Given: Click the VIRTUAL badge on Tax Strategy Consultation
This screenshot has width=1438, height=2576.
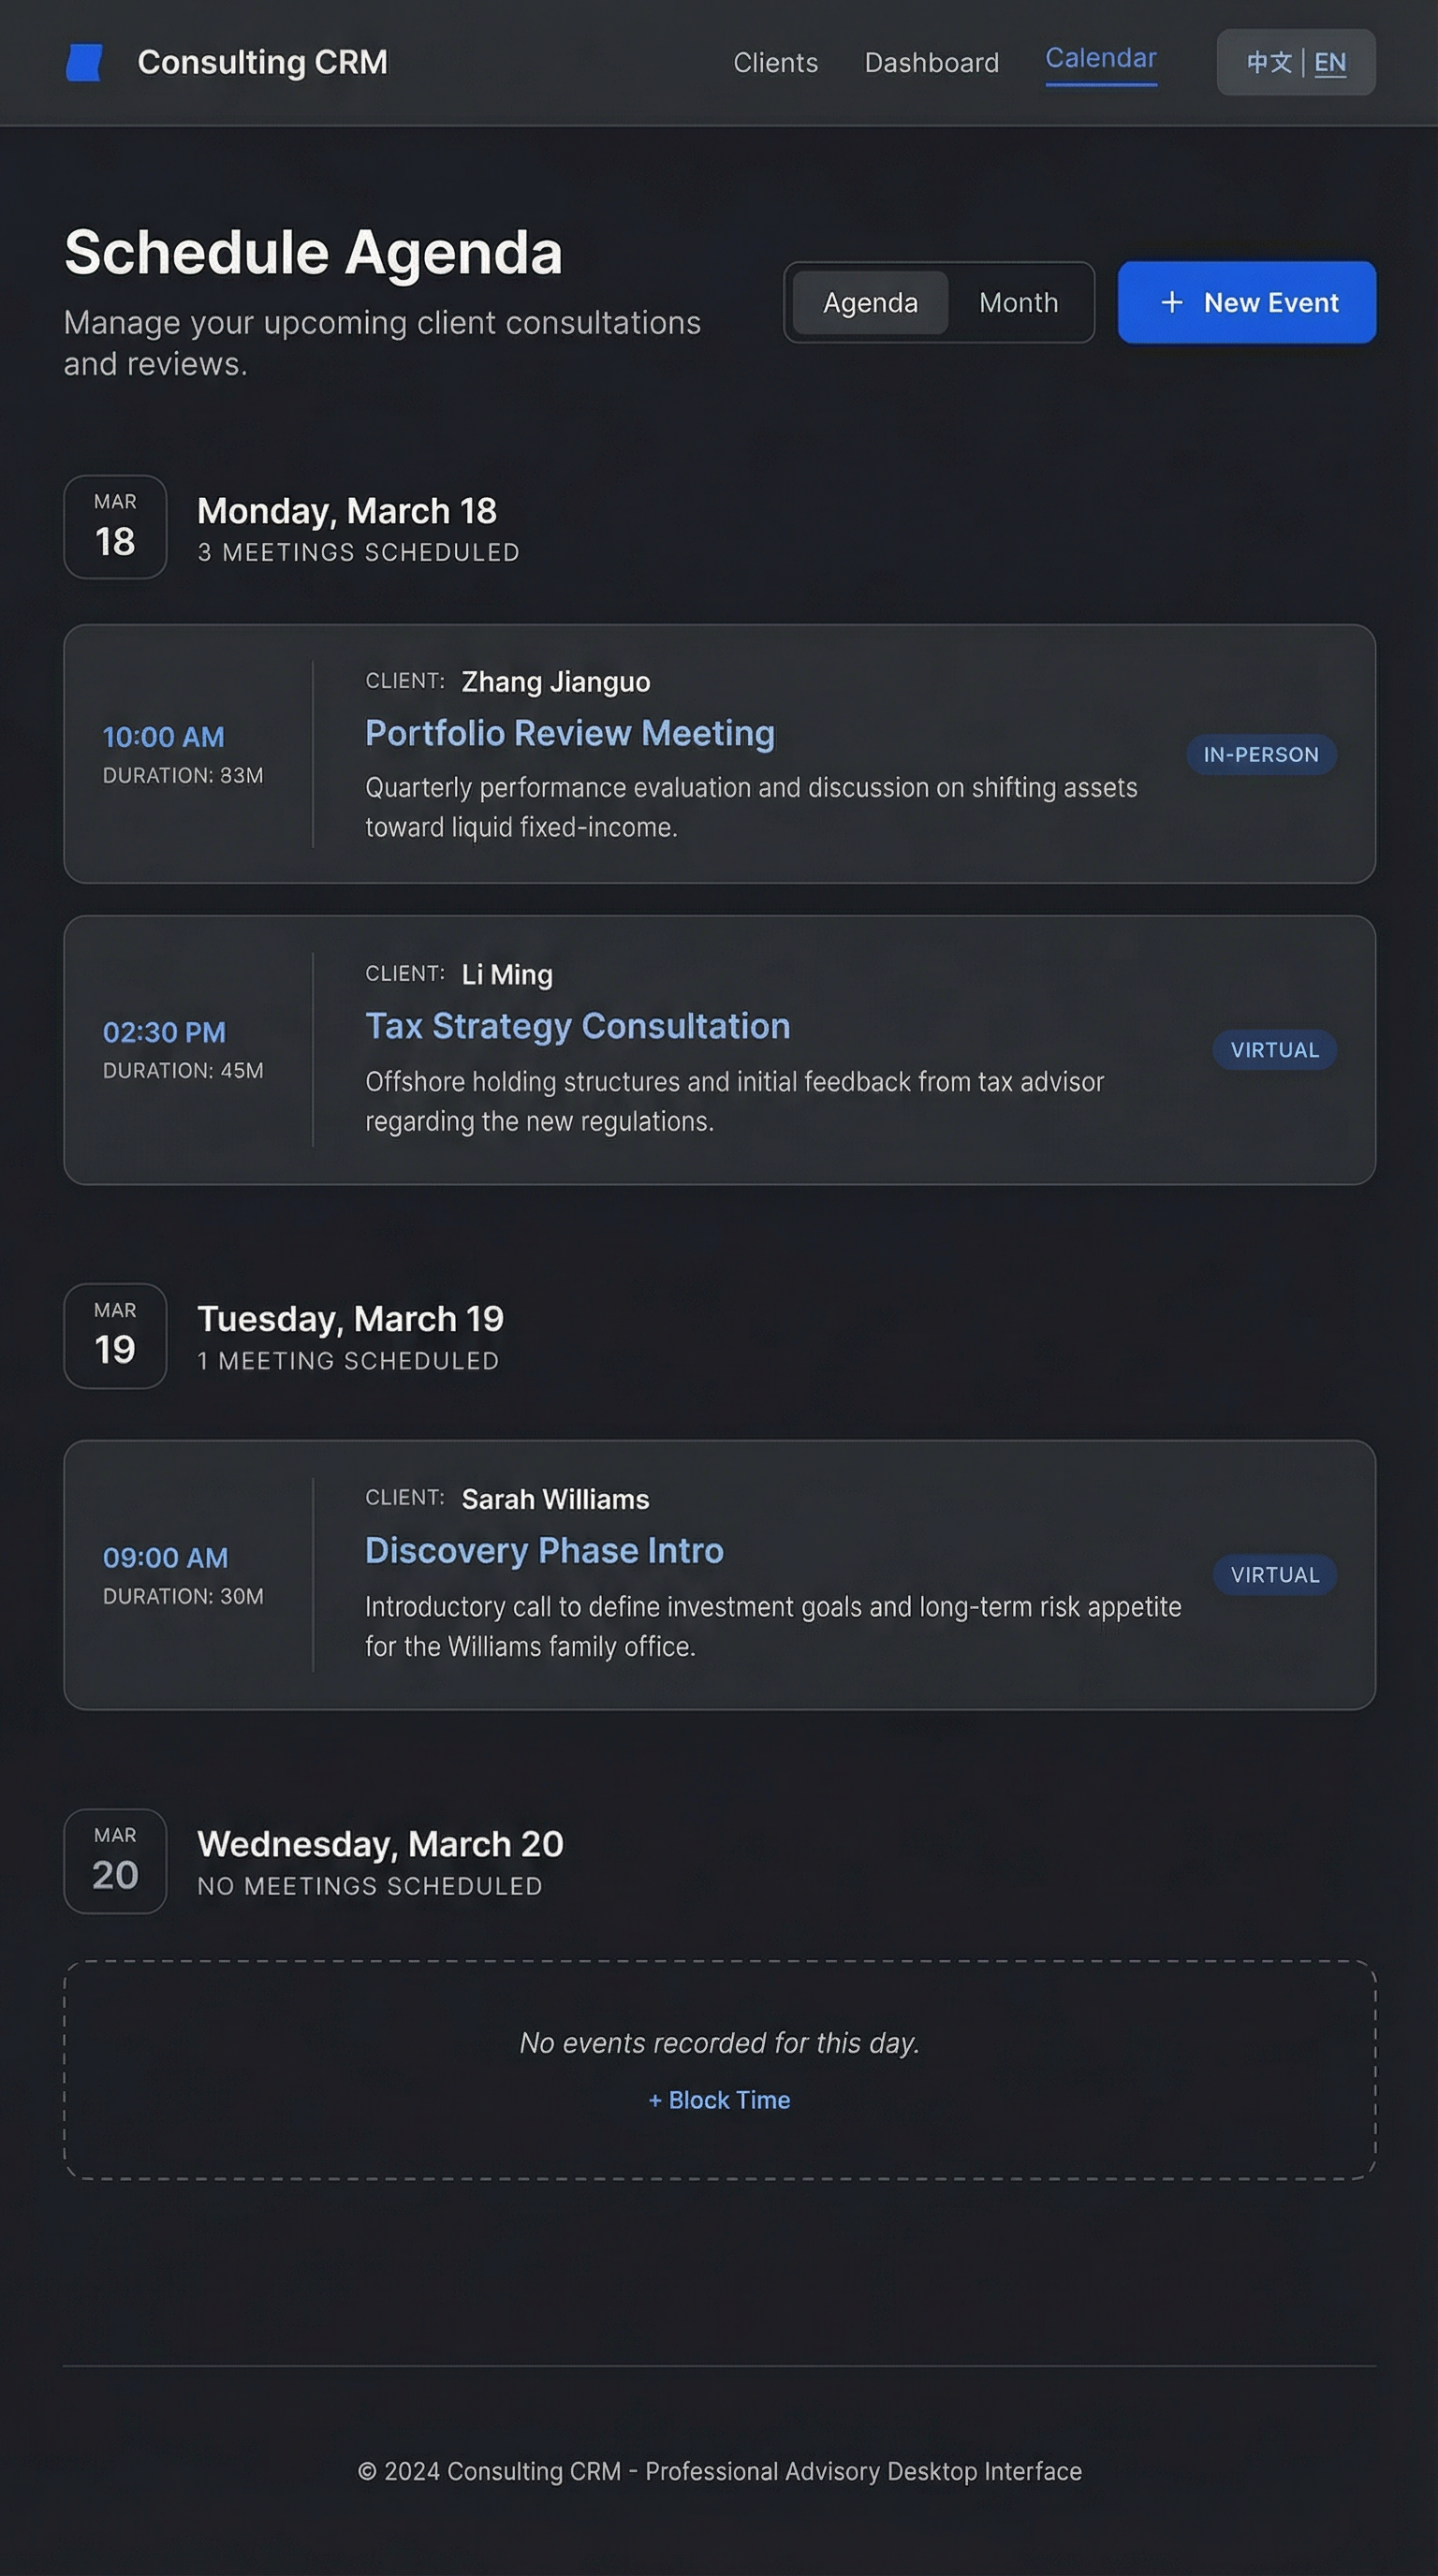Looking at the screenshot, I should pyautogui.click(x=1275, y=1049).
